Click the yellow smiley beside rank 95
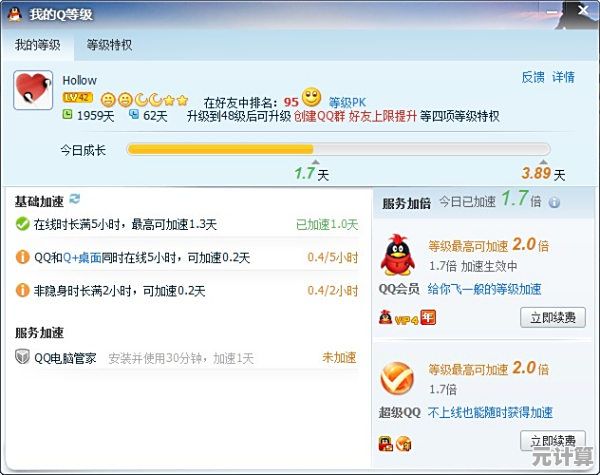Screen dimensions: 600x475 pos(311,97)
